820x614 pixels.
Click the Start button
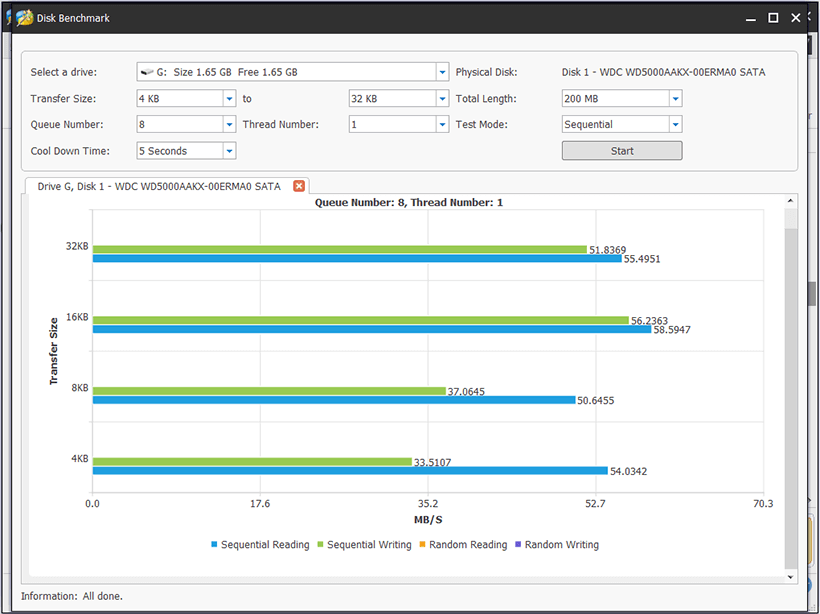click(x=622, y=151)
